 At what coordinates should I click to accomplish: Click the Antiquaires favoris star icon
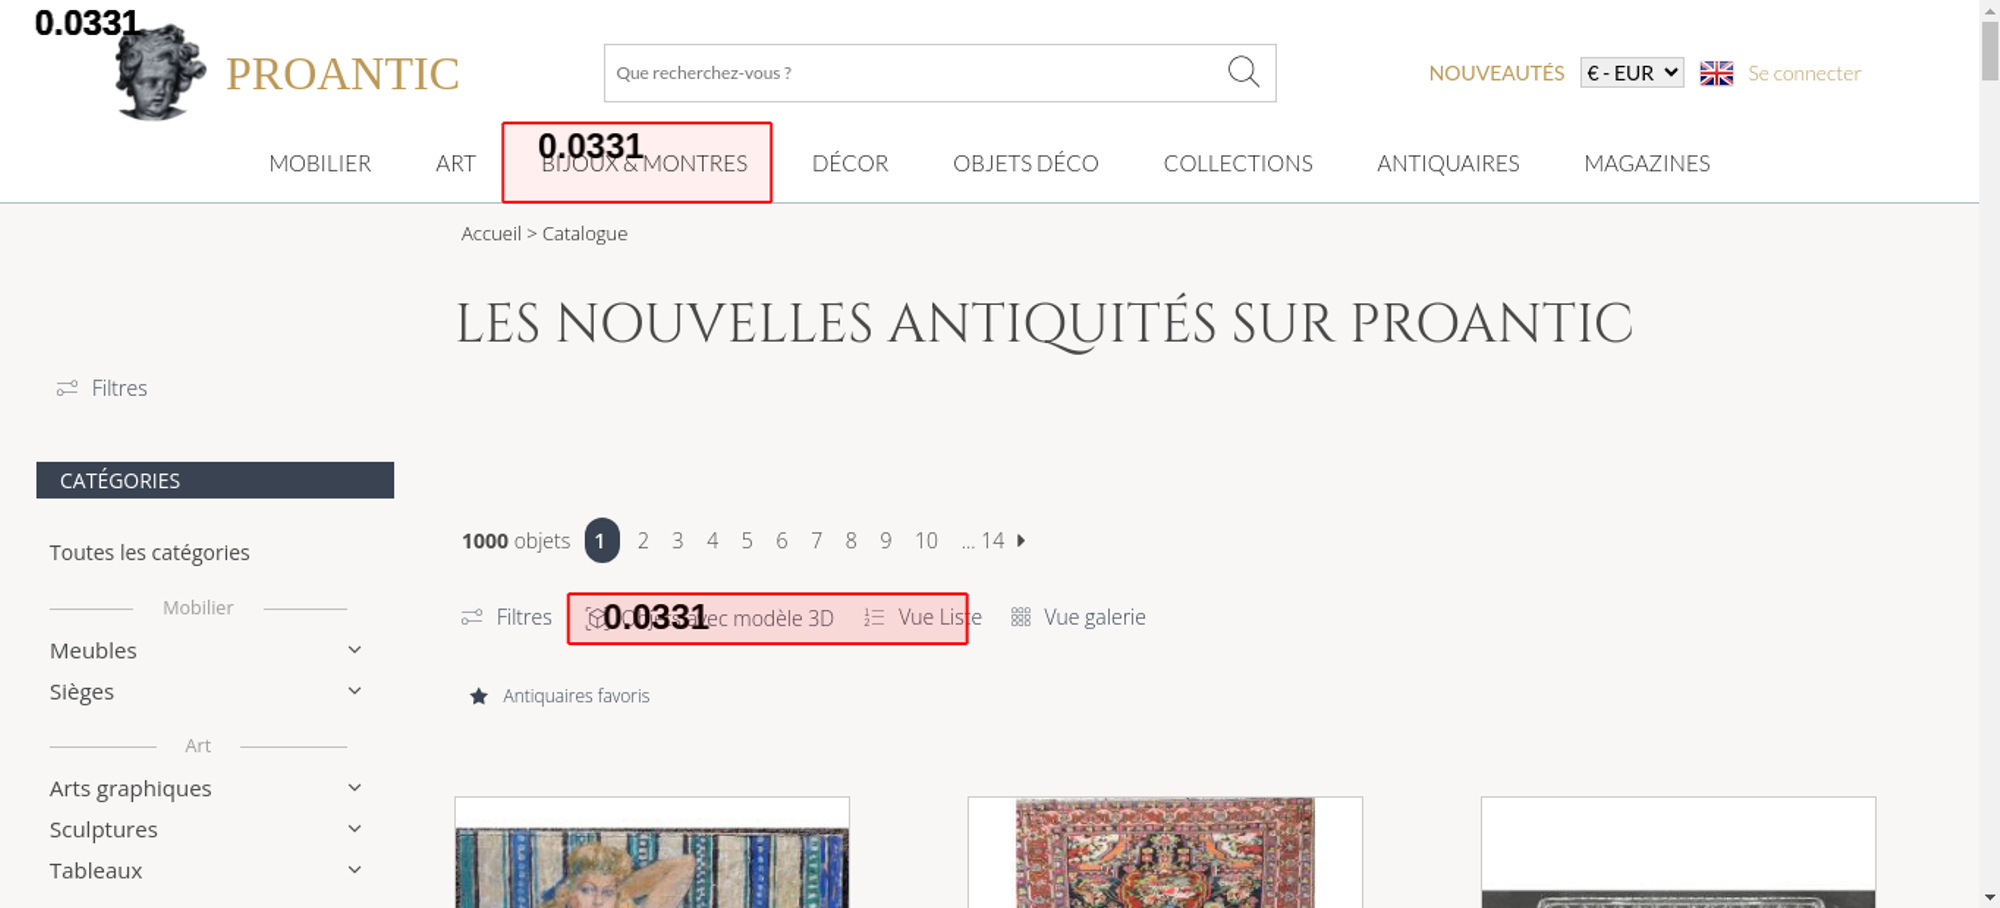pyautogui.click(x=479, y=696)
